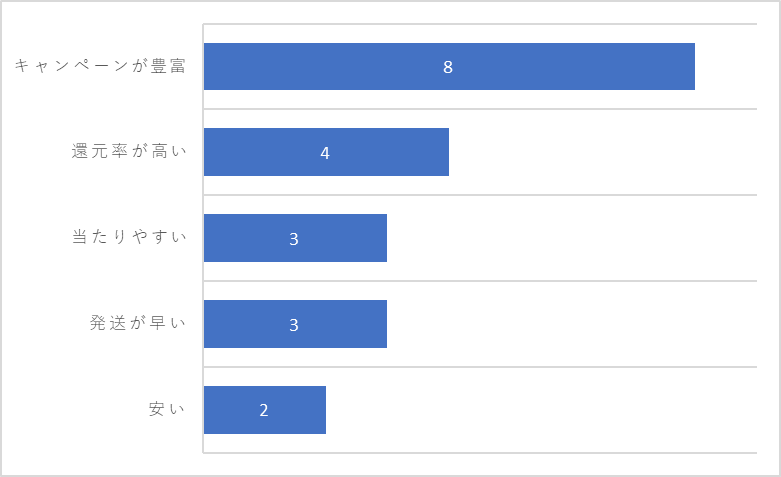Click the 発送が早い data label 3

(x=294, y=325)
